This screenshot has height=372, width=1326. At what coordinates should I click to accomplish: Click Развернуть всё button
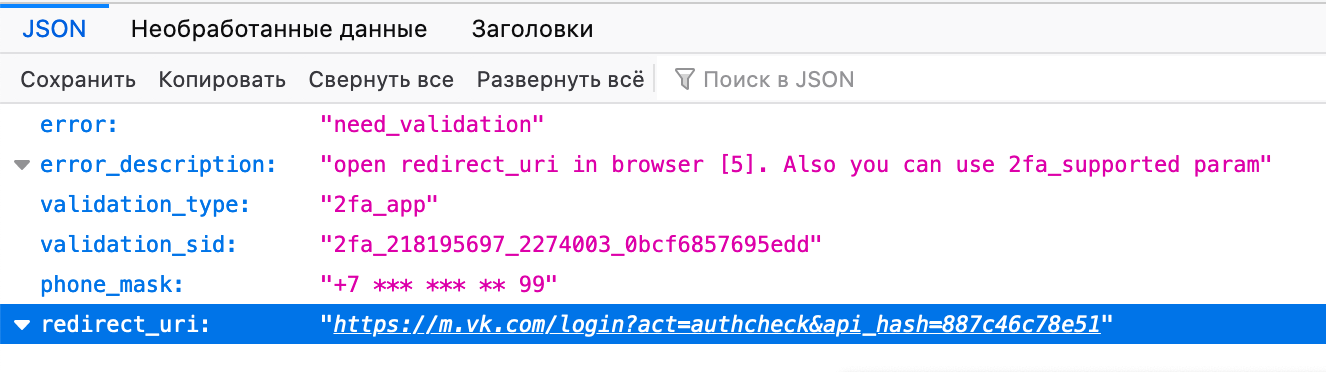tap(560, 80)
